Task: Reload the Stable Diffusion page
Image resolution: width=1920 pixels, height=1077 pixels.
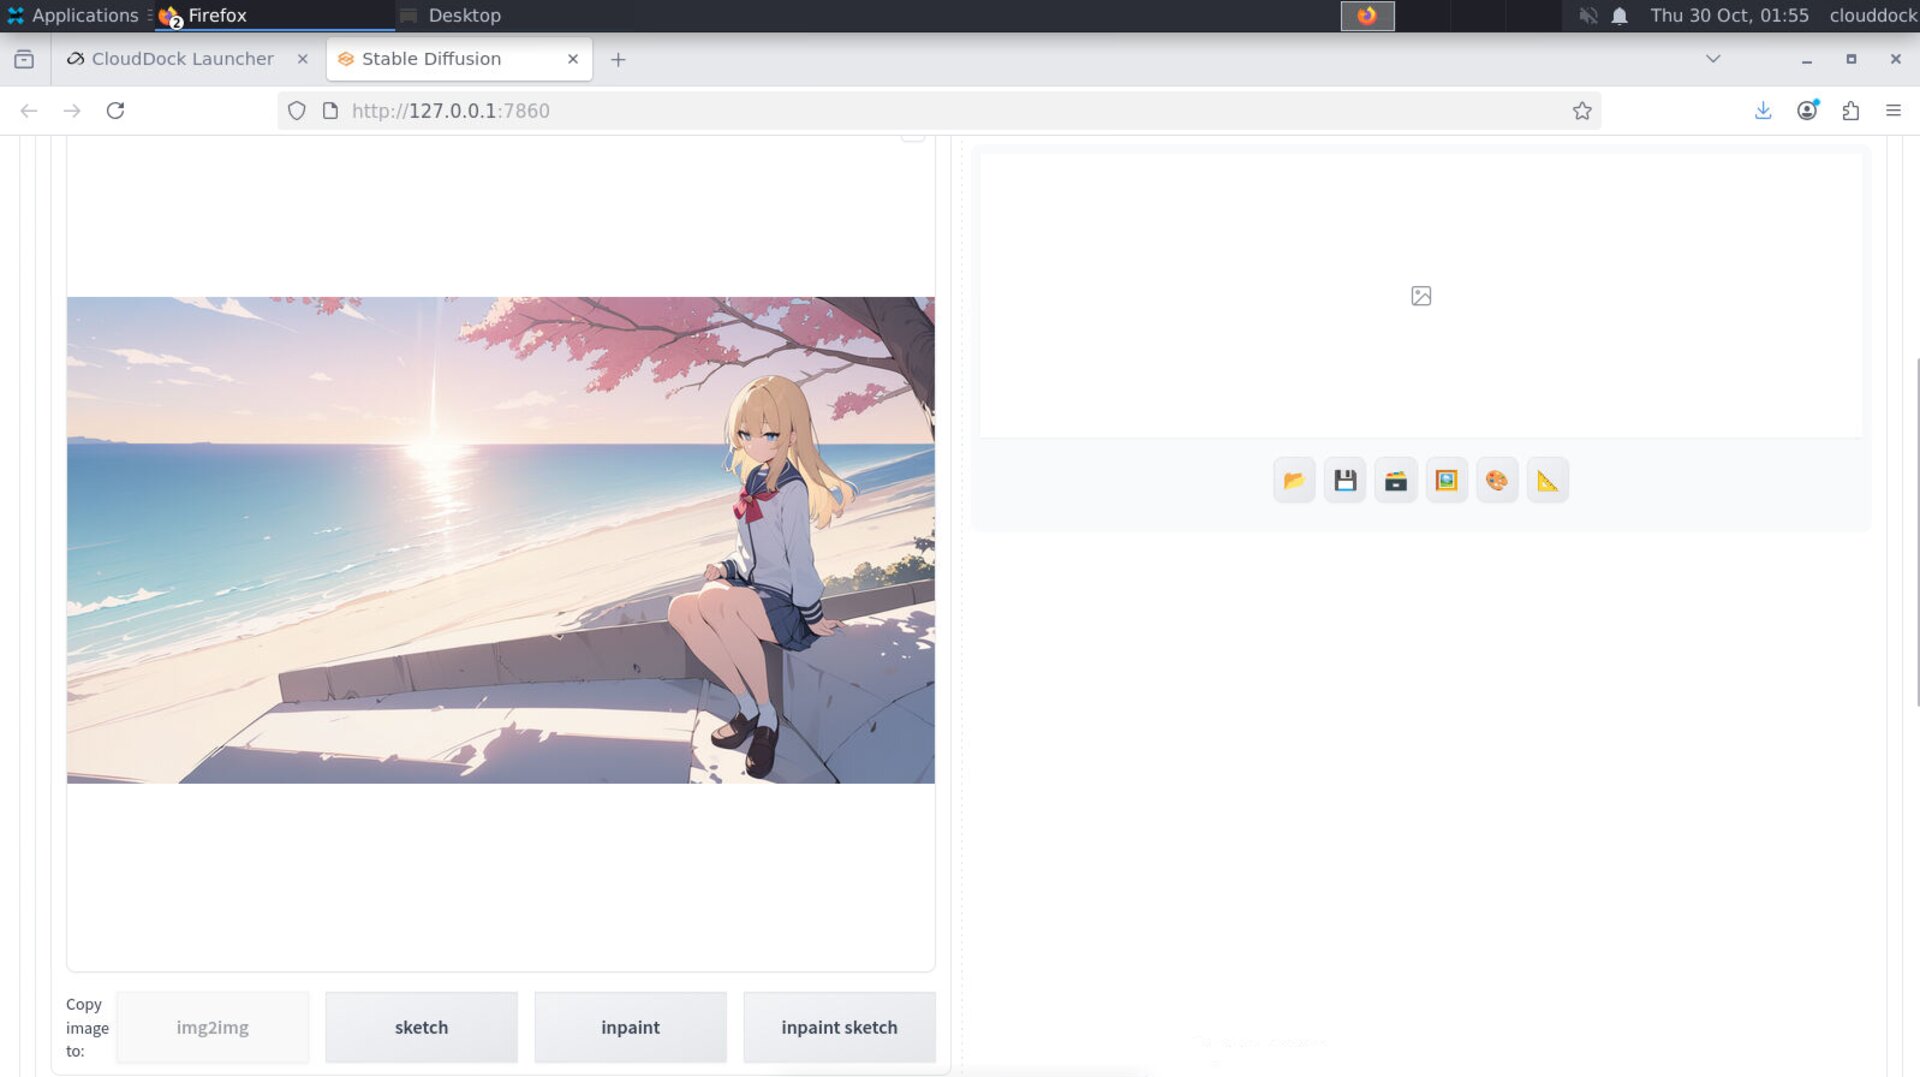Action: (116, 110)
